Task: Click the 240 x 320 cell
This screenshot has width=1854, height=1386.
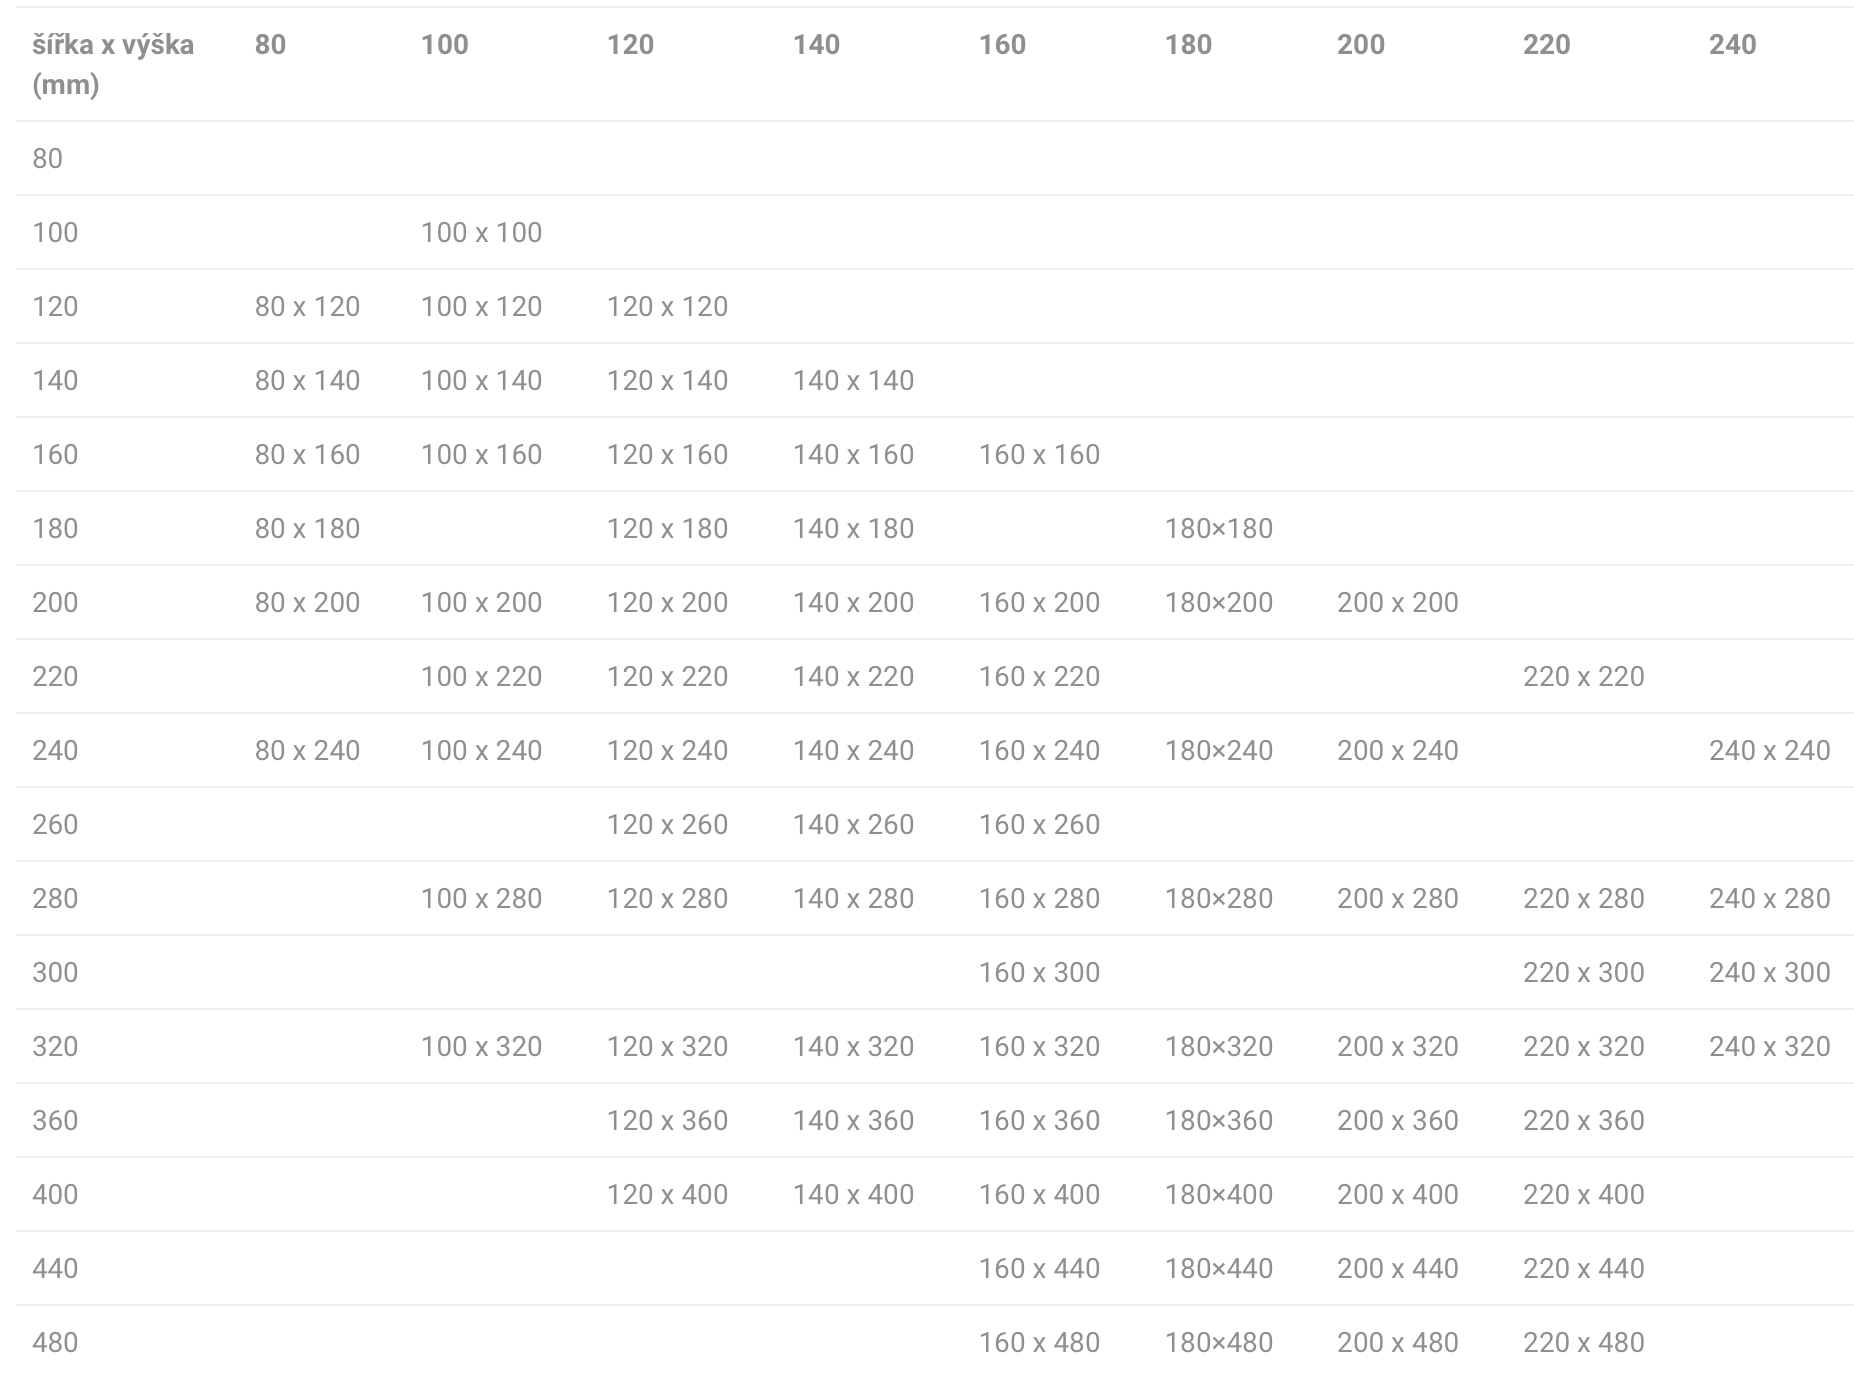Action: click(x=1769, y=1046)
